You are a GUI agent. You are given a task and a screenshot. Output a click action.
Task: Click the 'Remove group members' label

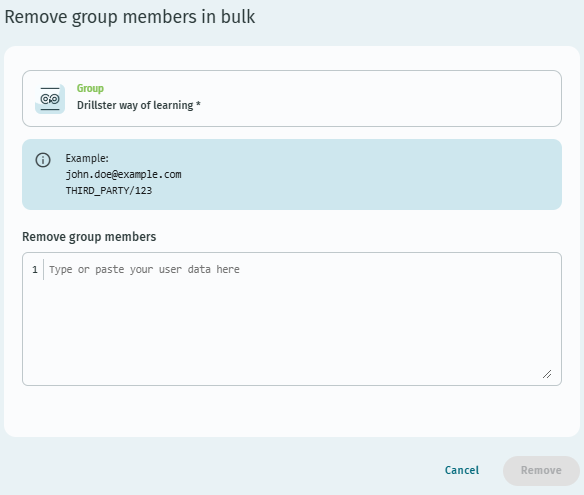tap(89, 237)
